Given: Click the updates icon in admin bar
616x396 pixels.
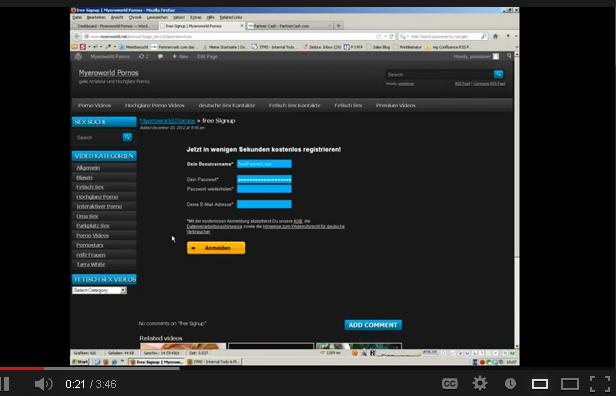Looking at the screenshot, I should pos(143,57).
